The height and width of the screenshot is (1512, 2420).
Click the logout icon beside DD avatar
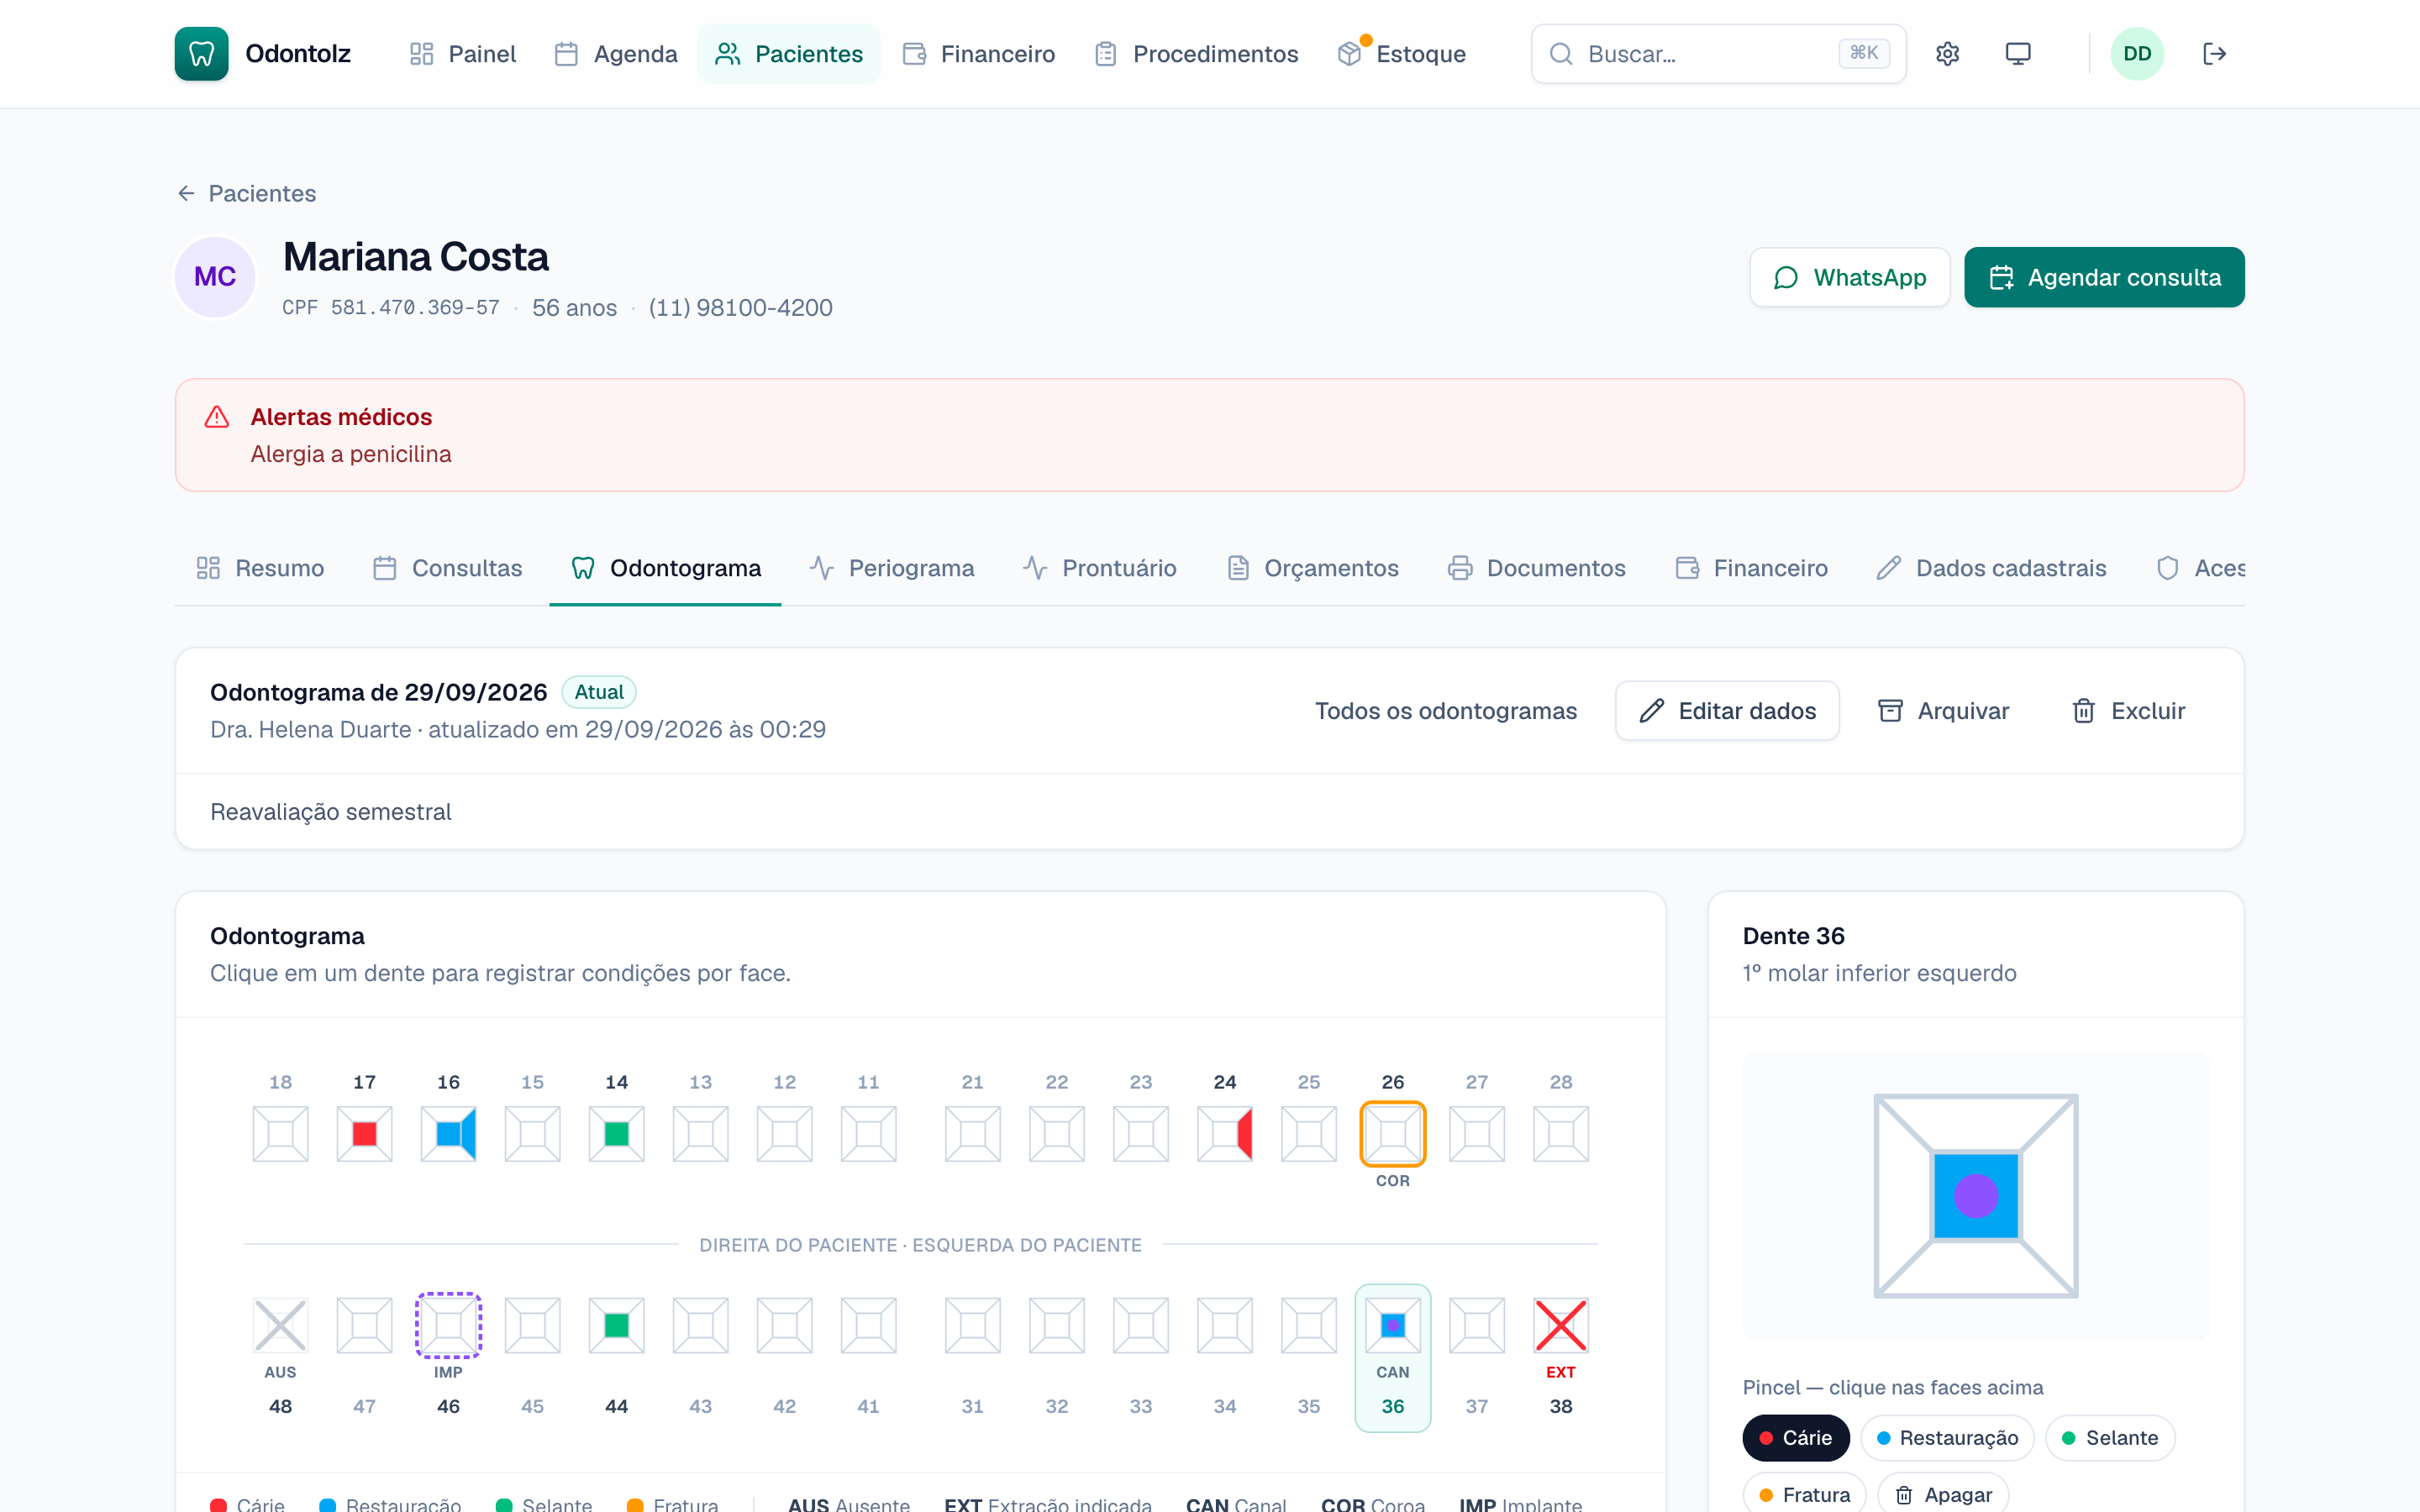(x=2214, y=54)
